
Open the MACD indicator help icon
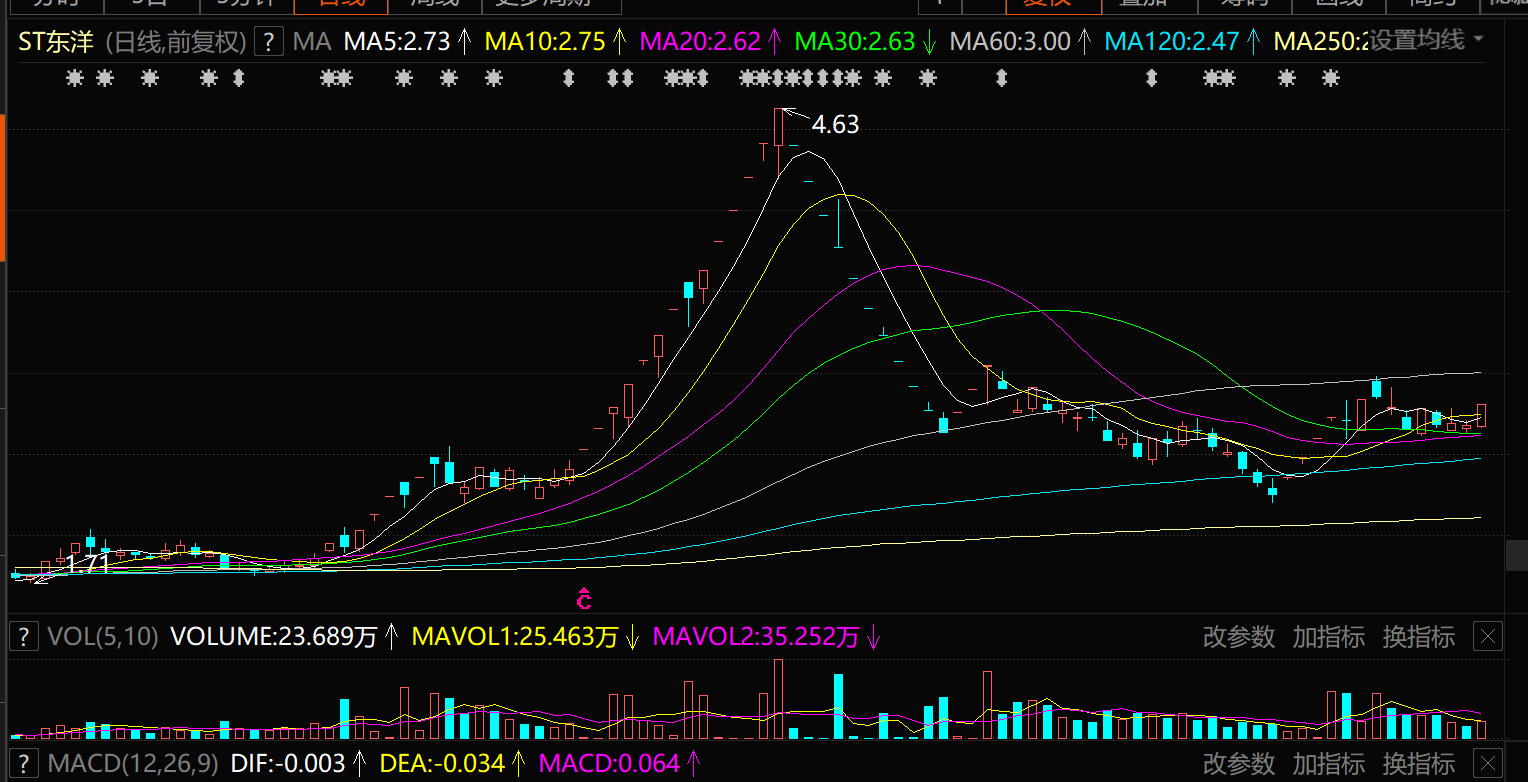(23, 764)
